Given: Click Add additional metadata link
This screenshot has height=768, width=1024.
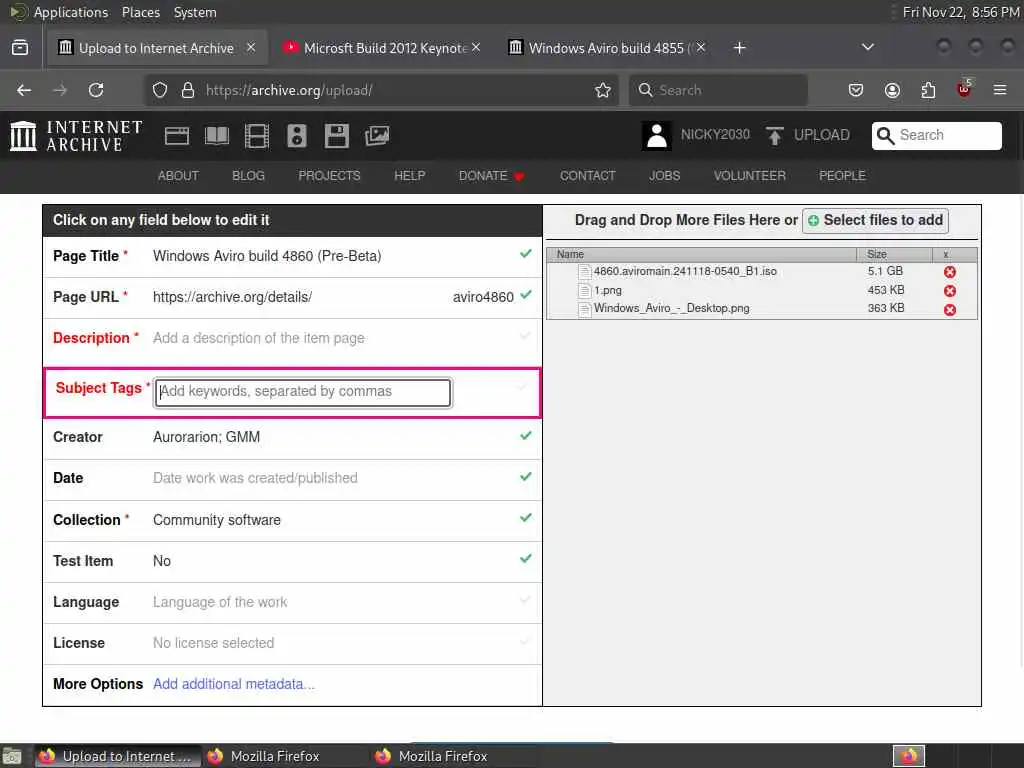Looking at the screenshot, I should coord(234,684).
